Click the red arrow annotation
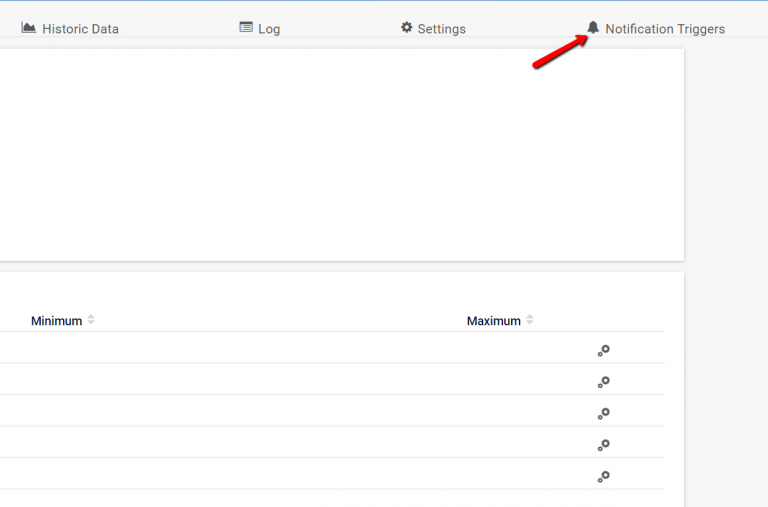Viewport: 768px width, 507px height. tap(558, 52)
